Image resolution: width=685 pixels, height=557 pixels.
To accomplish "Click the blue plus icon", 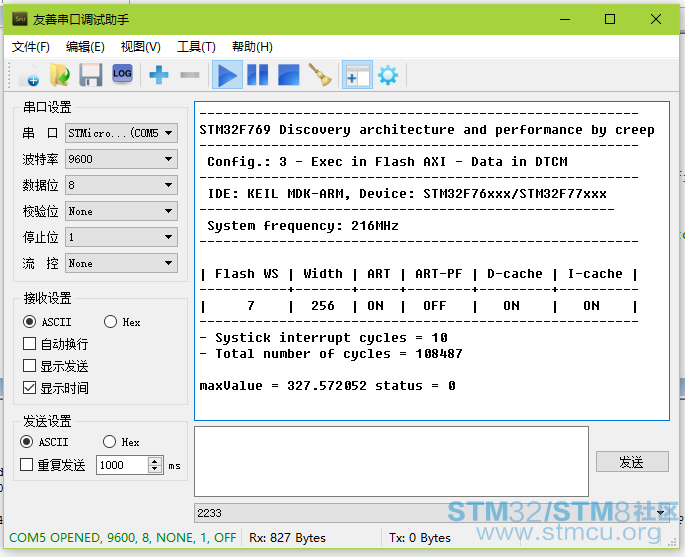I will [159, 75].
